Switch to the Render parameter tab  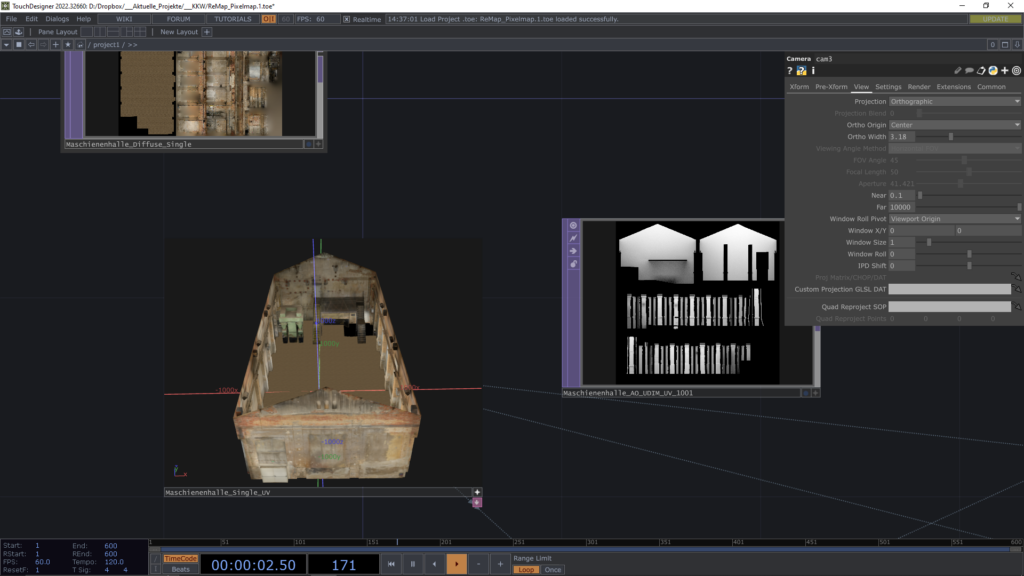pos(918,87)
